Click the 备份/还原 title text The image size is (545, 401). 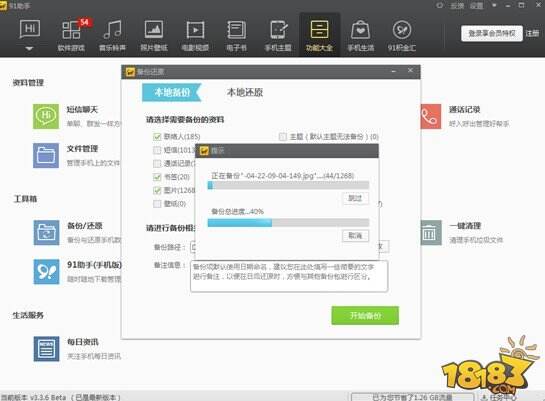click(x=85, y=226)
